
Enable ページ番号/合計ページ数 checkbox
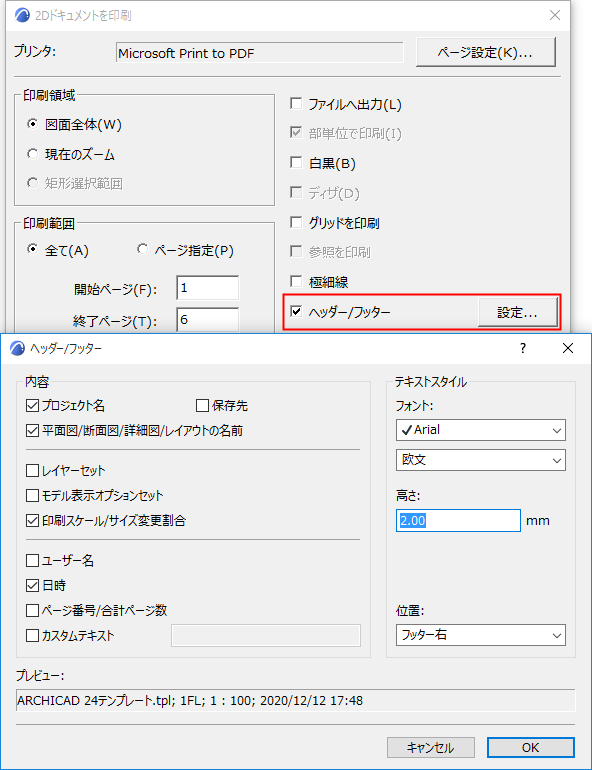point(32,610)
